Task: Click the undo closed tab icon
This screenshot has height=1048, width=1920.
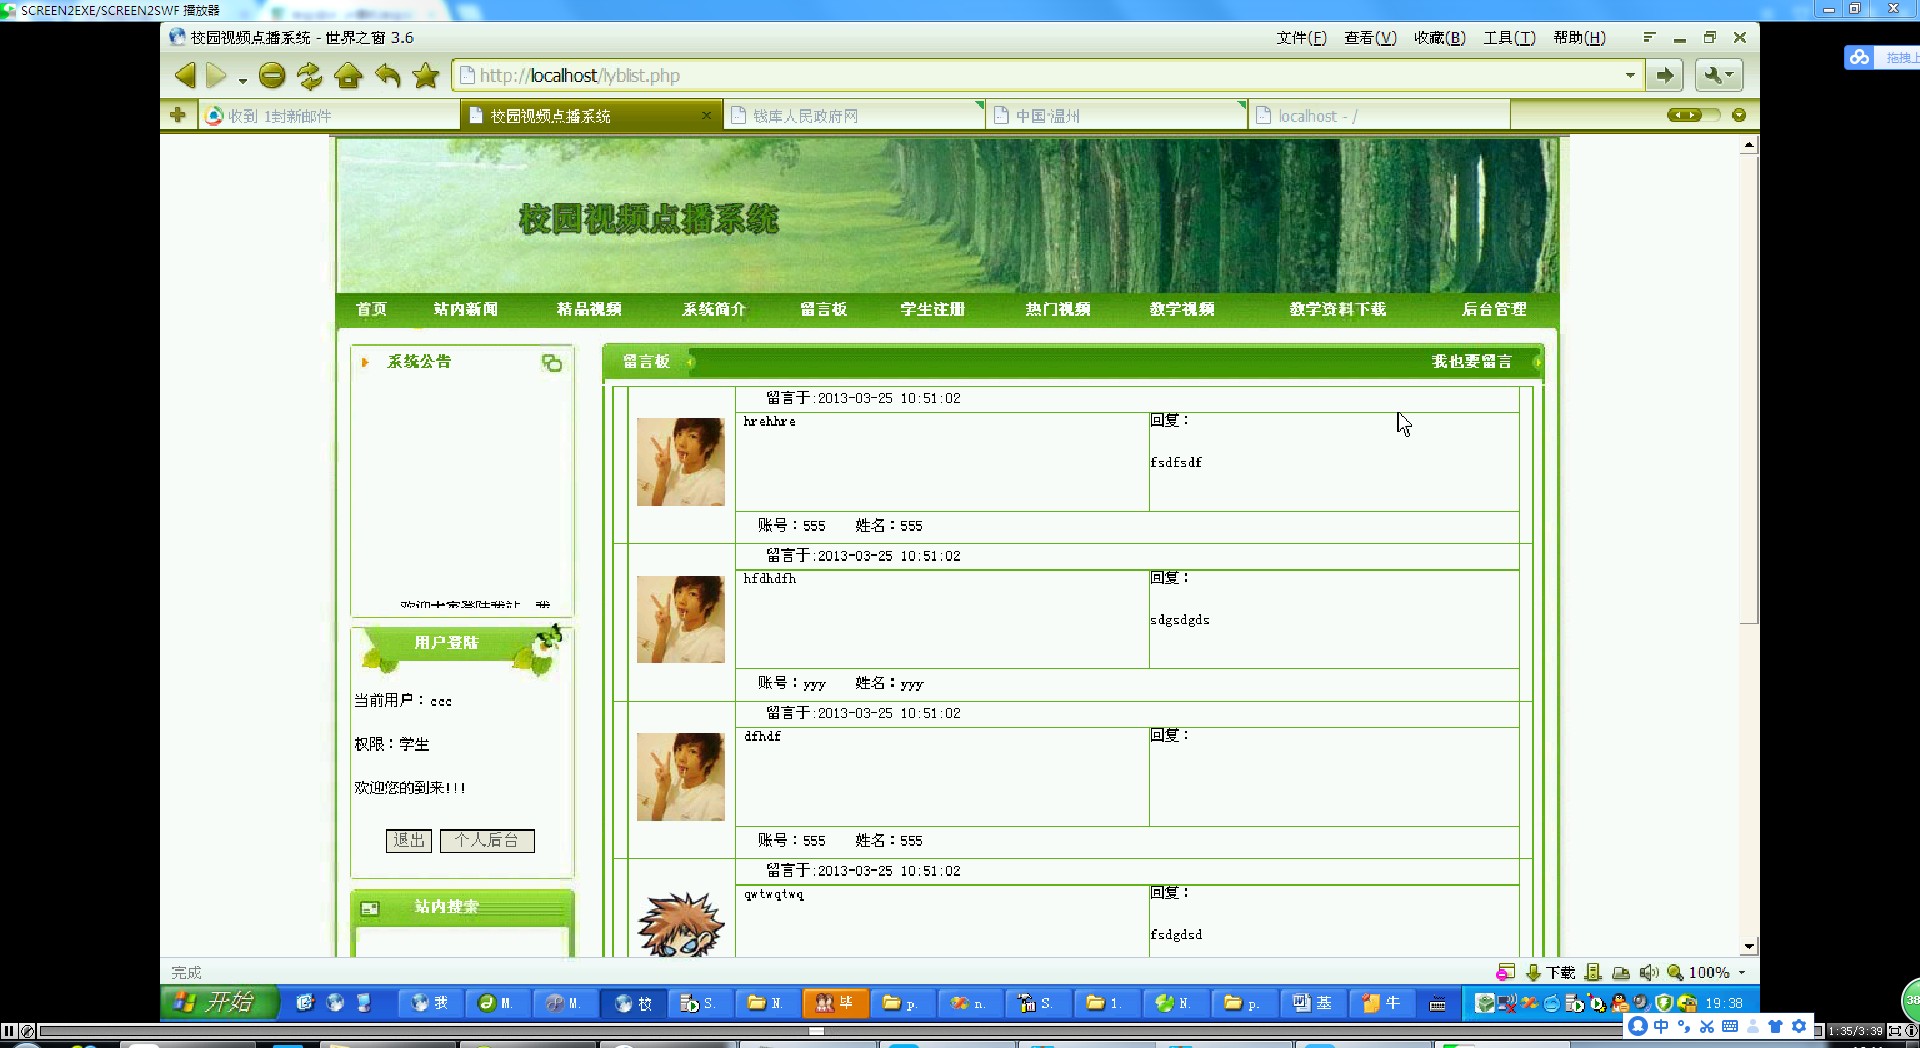Action: [x=387, y=75]
